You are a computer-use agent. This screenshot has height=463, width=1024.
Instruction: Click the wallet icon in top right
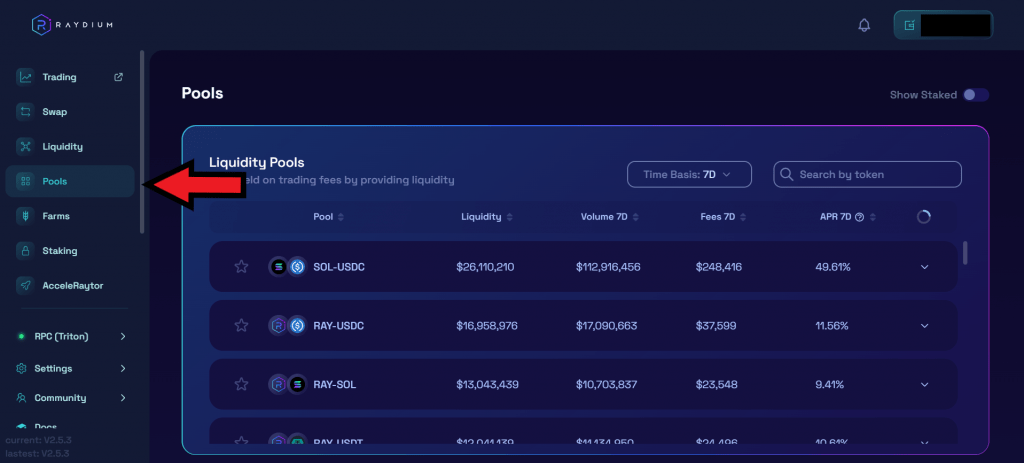click(909, 25)
